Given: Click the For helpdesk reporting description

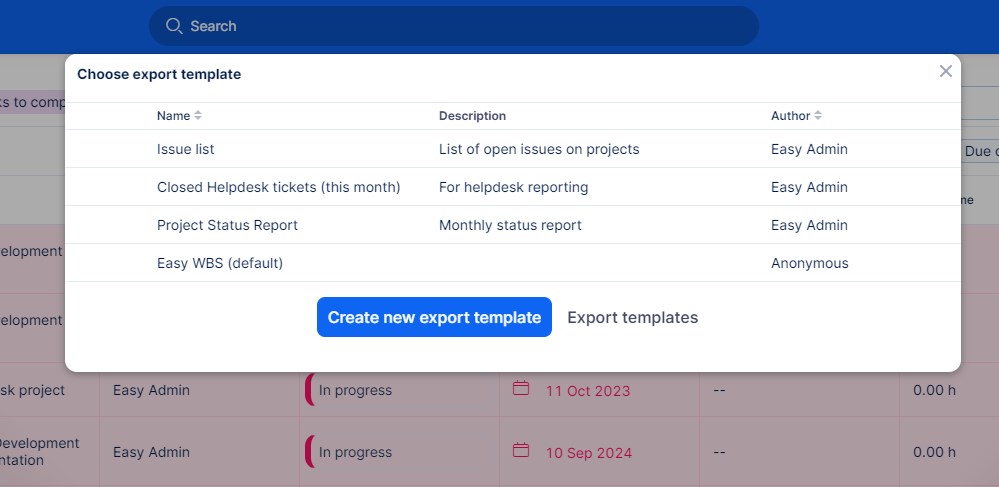Looking at the screenshot, I should click(x=513, y=187).
